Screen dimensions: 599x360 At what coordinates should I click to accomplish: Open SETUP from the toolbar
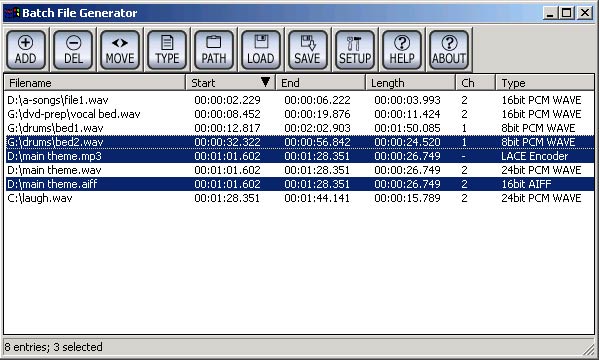(355, 50)
